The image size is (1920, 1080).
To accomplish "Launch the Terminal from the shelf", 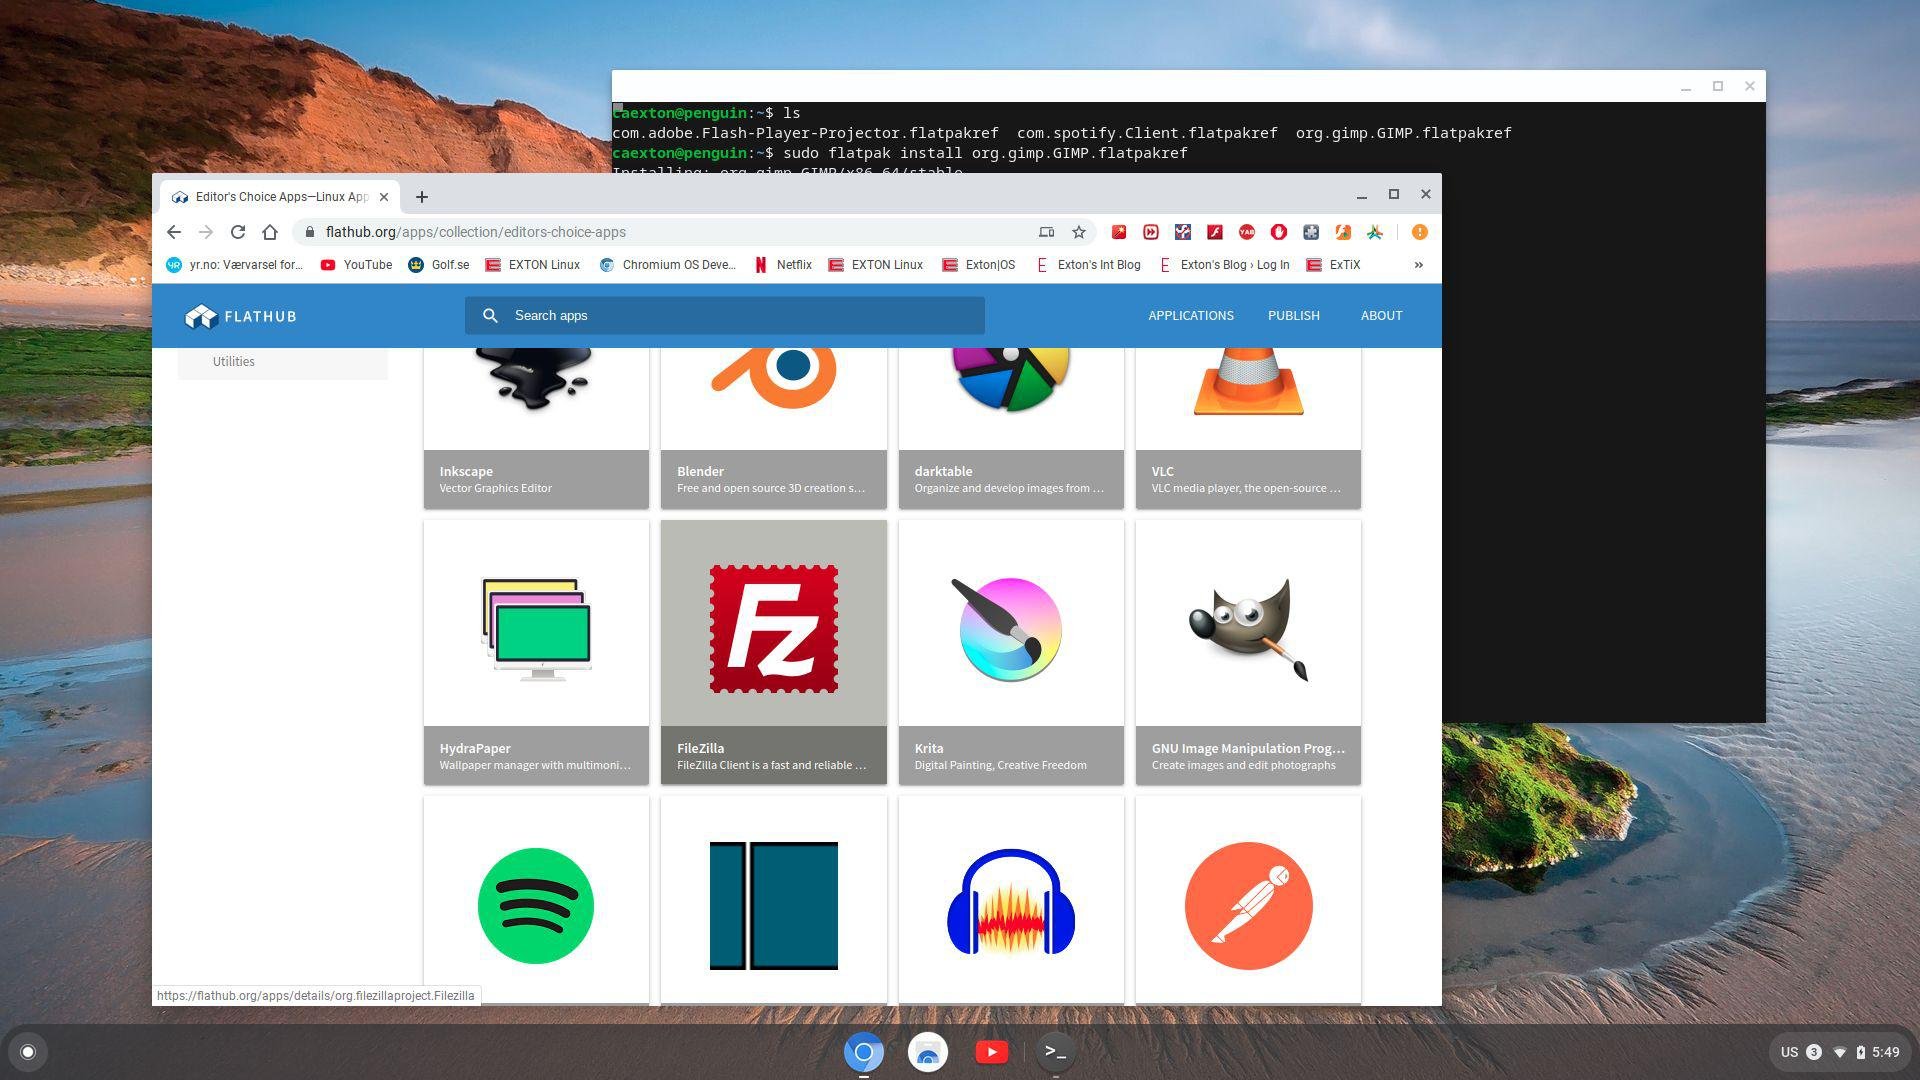I will click(1056, 1052).
